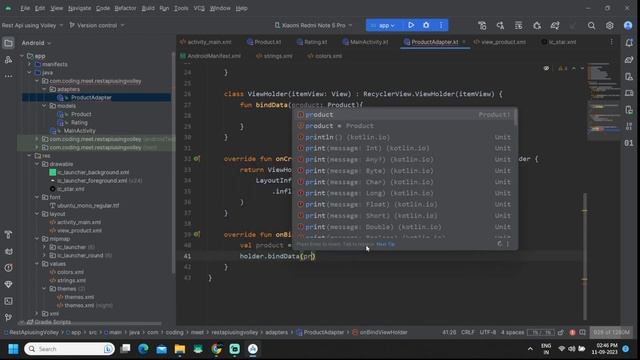Expand the xml resource folder
Image resolution: width=640 pixels, height=360 pixels.
point(37,313)
